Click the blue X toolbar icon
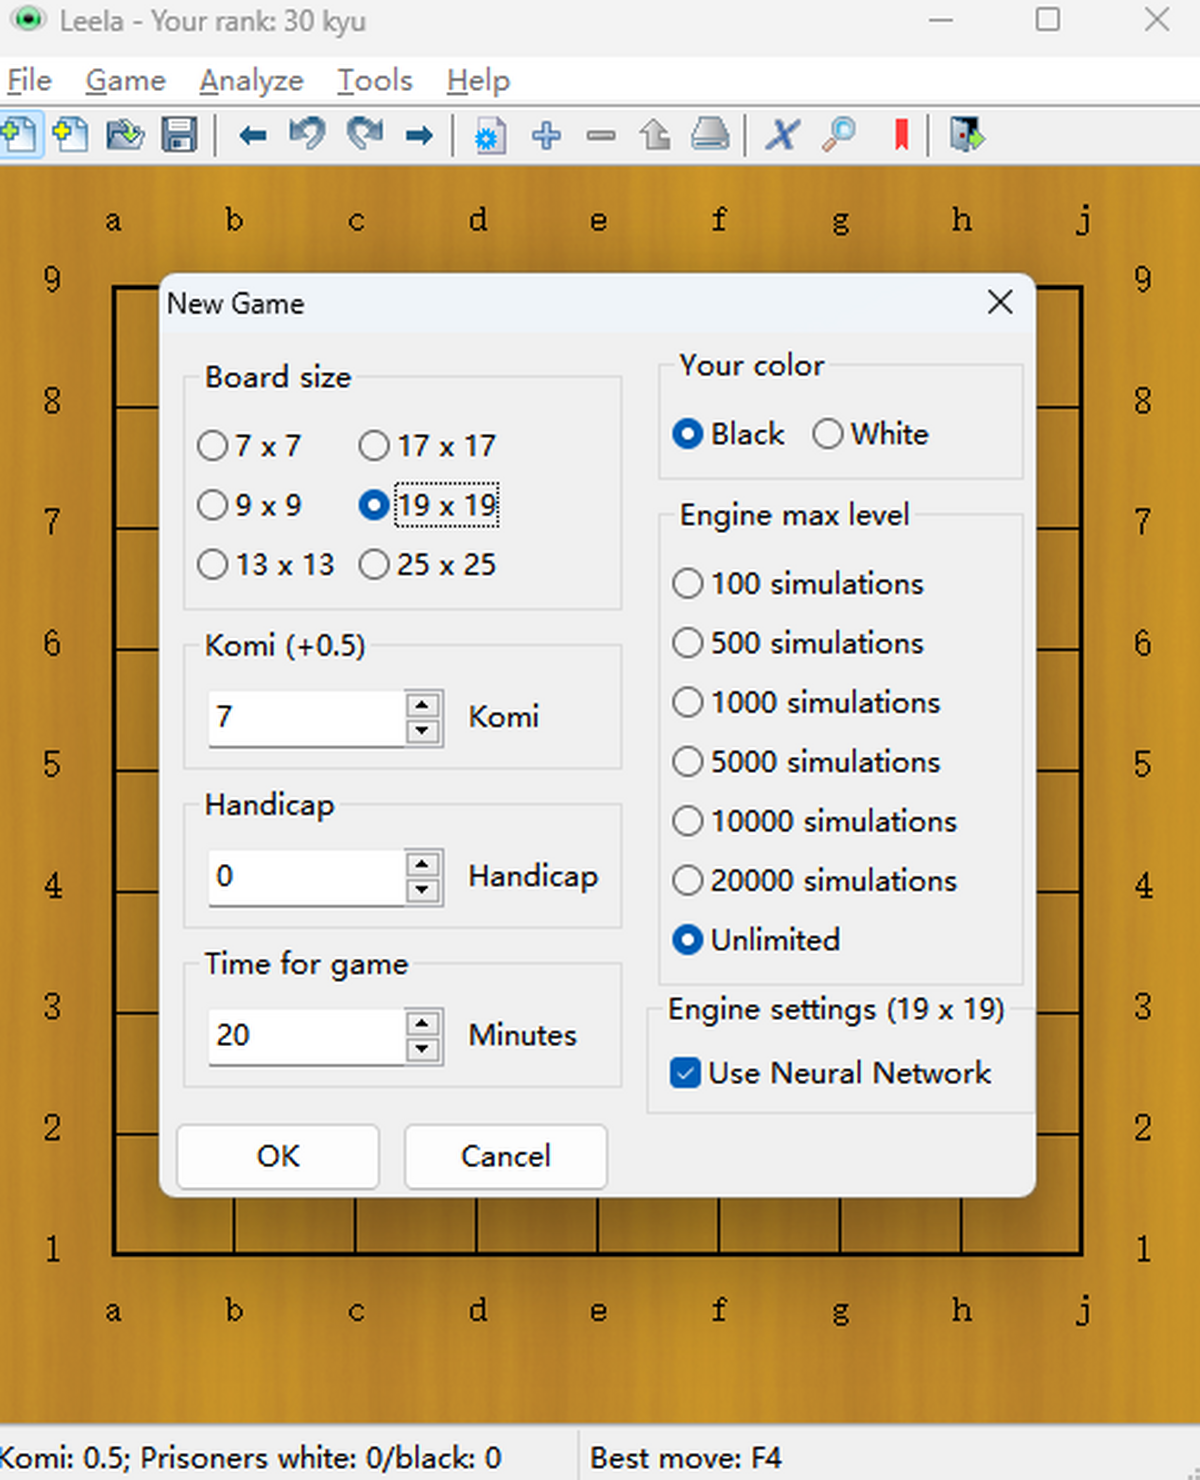Screen dimensions: 1200x1480 (782, 134)
